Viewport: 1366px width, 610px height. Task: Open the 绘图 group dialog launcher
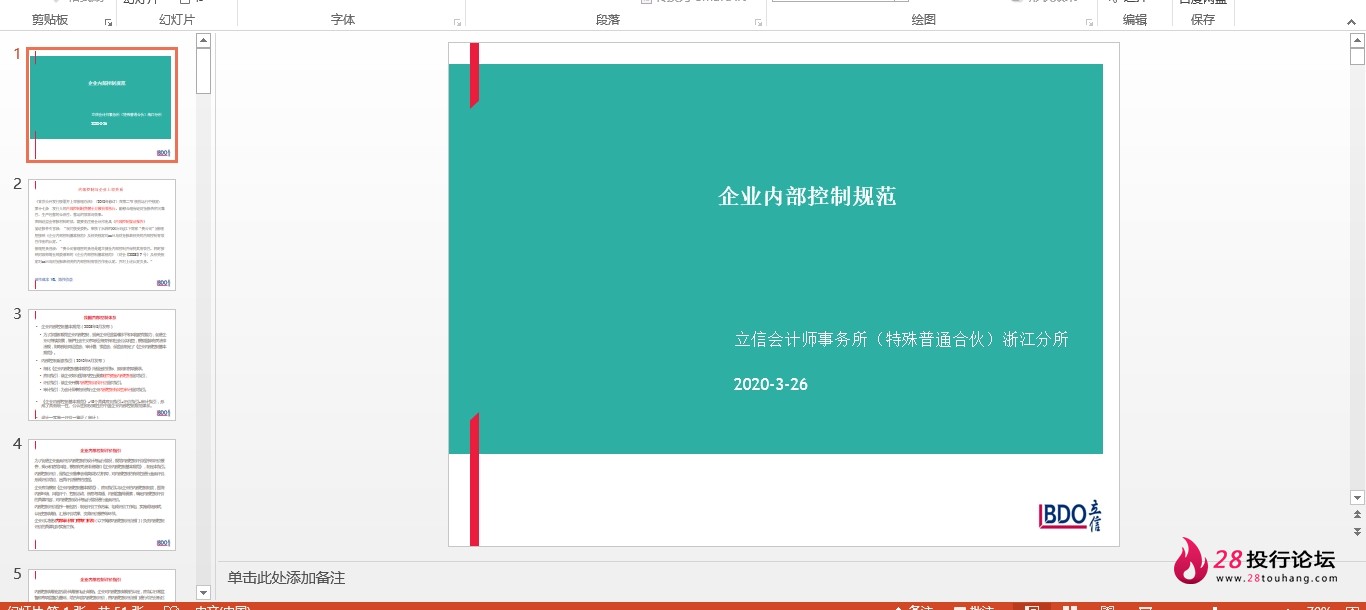click(1088, 21)
